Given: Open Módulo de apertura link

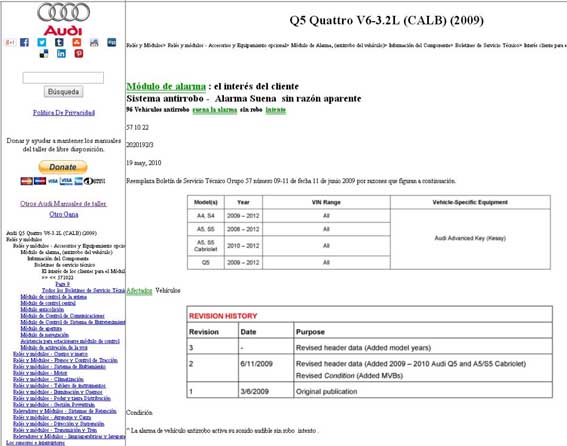Looking at the screenshot, I should [x=41, y=328].
